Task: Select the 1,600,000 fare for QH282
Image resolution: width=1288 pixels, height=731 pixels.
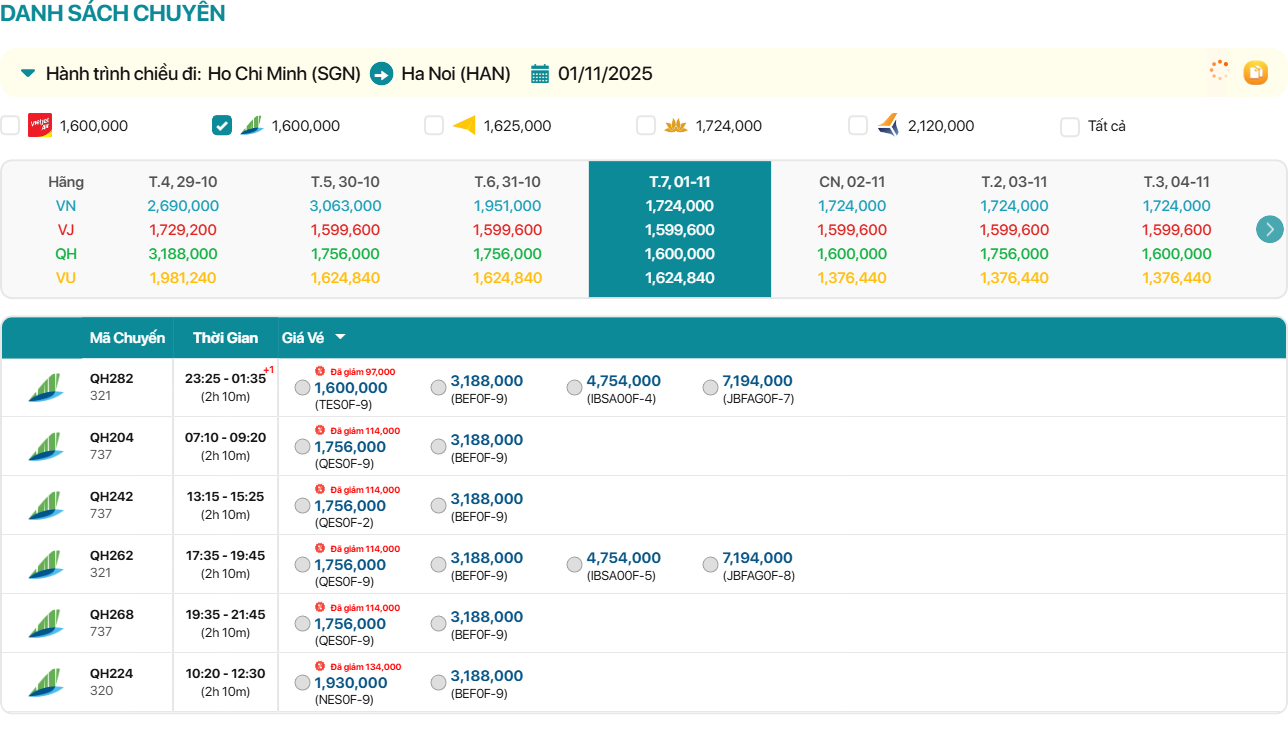Action: 303,388
